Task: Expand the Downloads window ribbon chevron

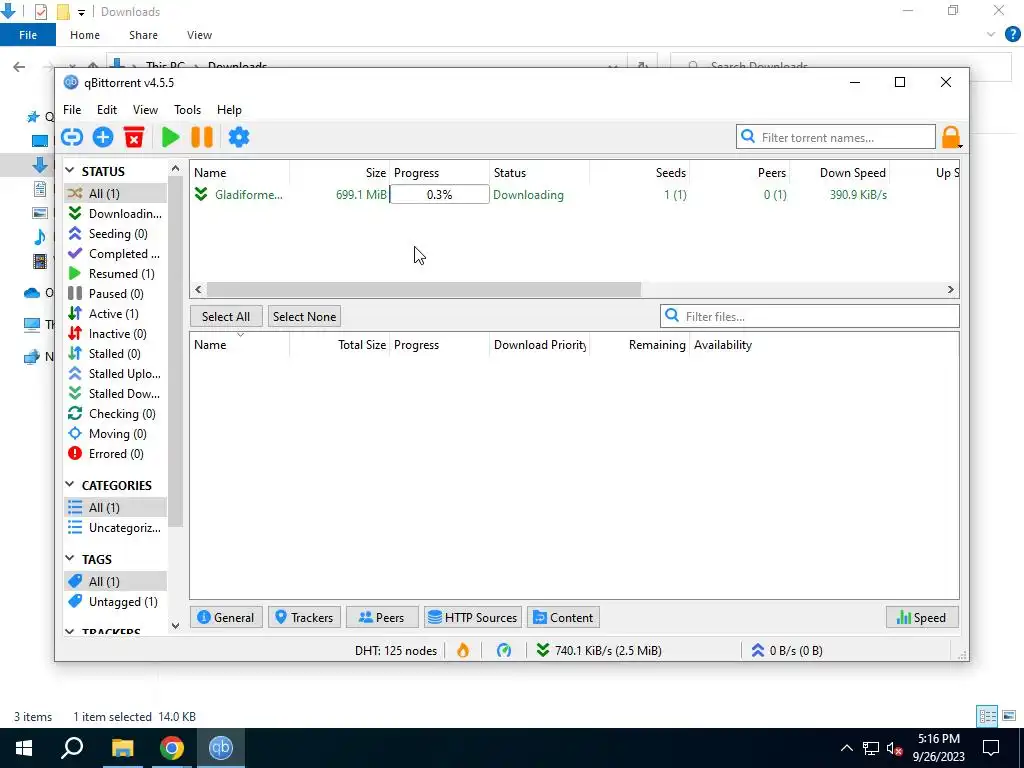Action: point(991,35)
